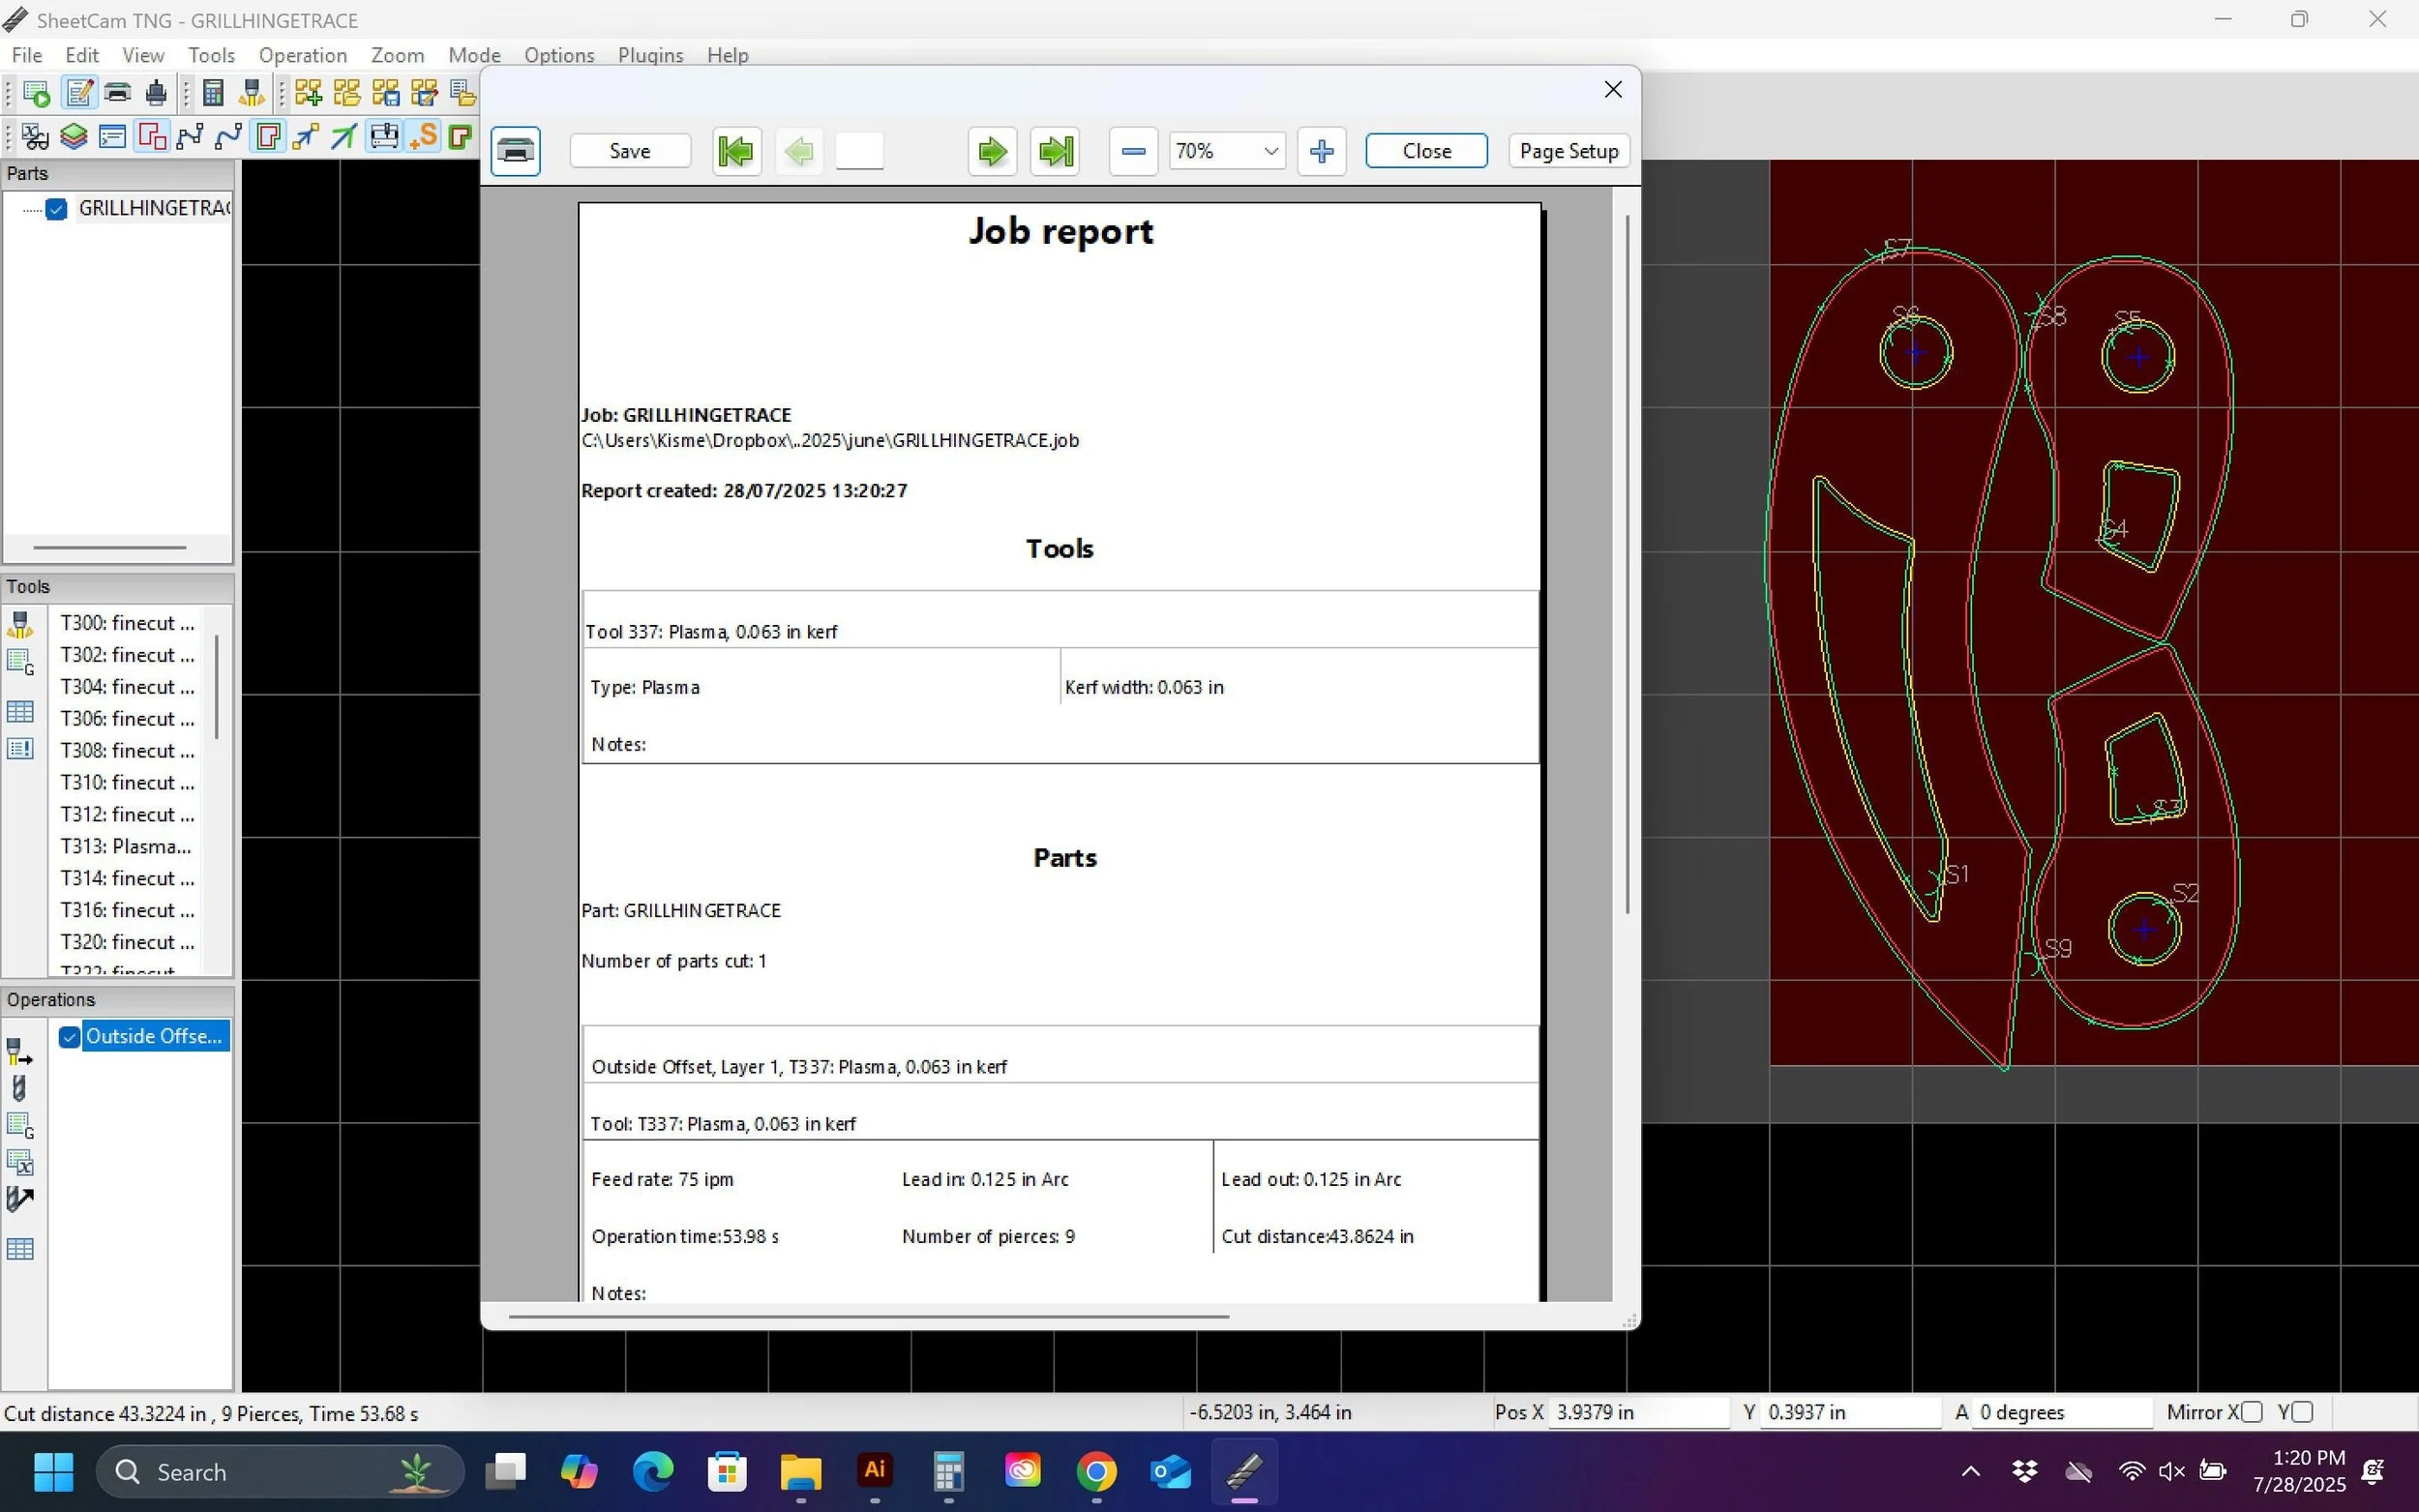Select tool T313: Plasma in Tools list

coord(126,846)
